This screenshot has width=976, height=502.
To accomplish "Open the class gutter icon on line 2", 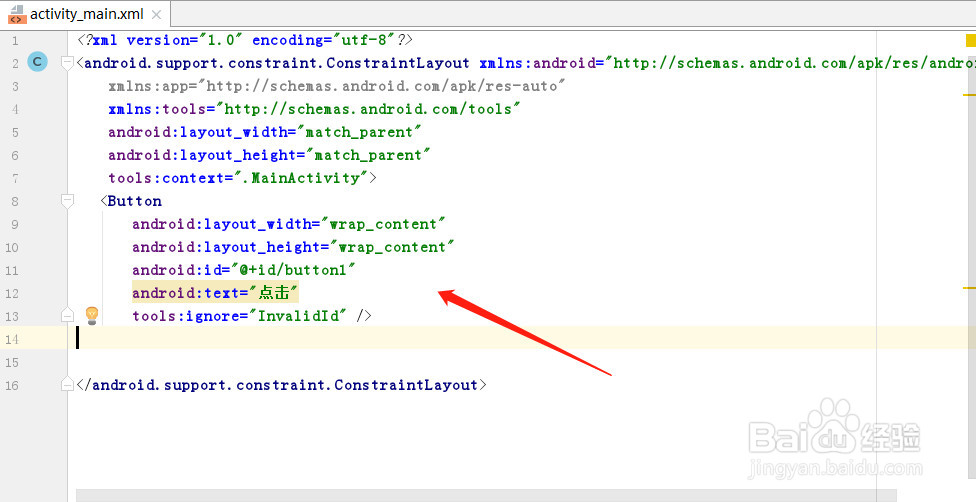I will click(37, 62).
